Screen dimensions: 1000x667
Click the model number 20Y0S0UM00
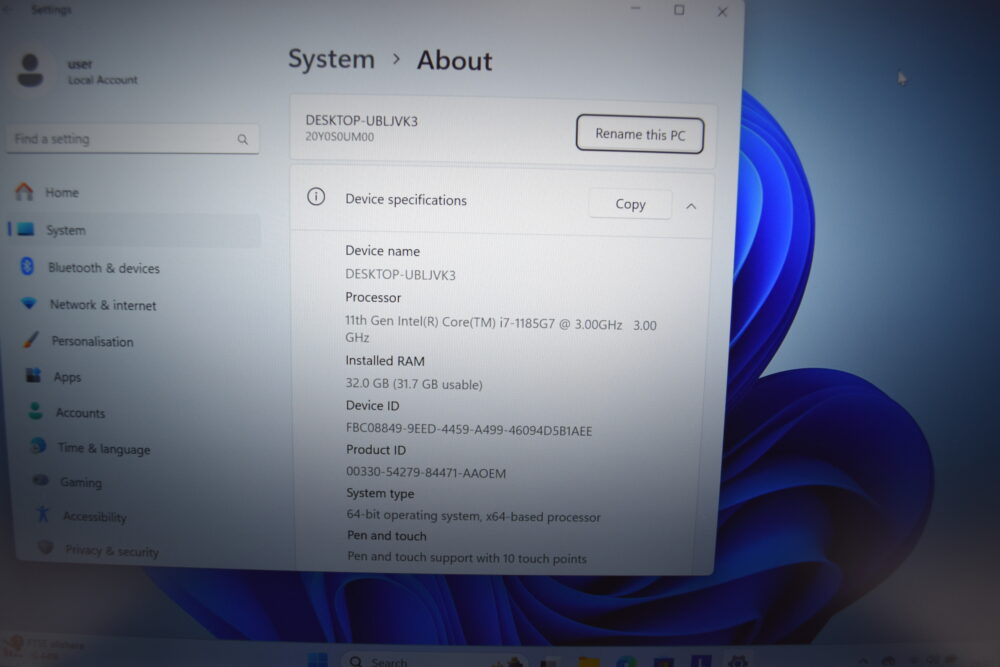pos(339,136)
